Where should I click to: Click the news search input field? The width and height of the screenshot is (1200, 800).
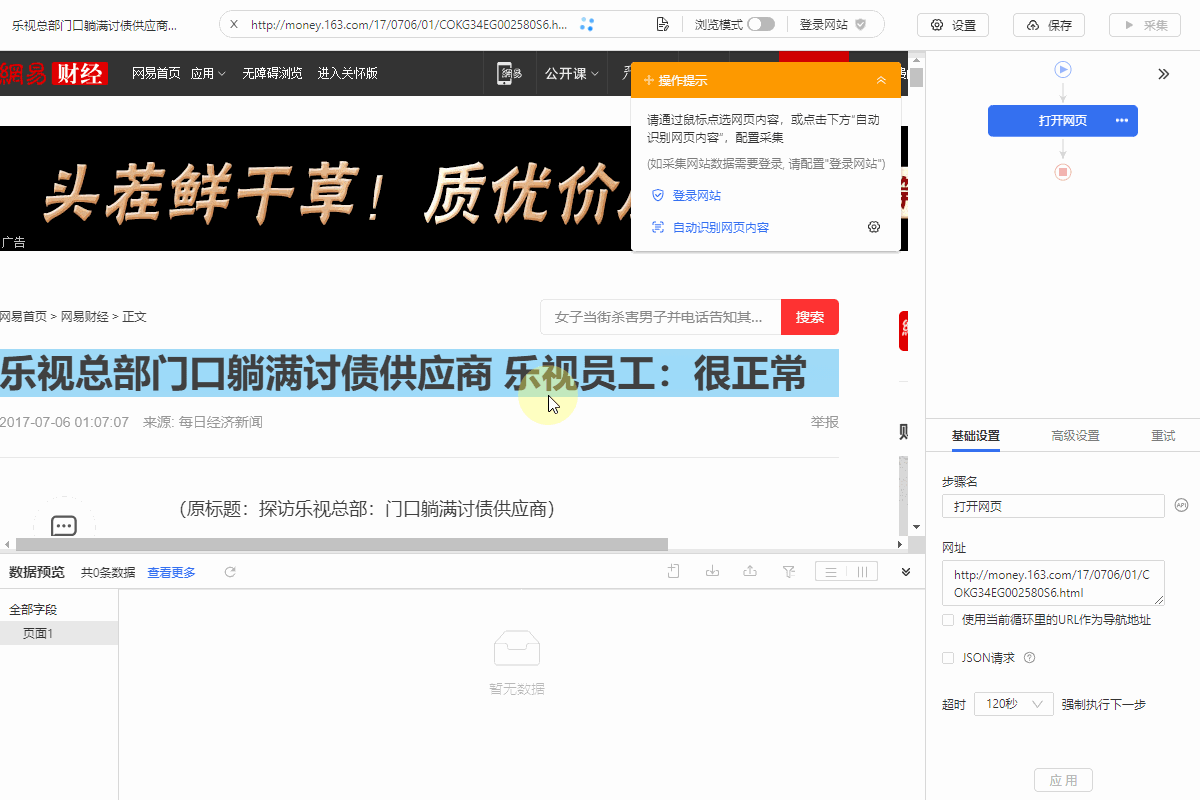click(660, 317)
